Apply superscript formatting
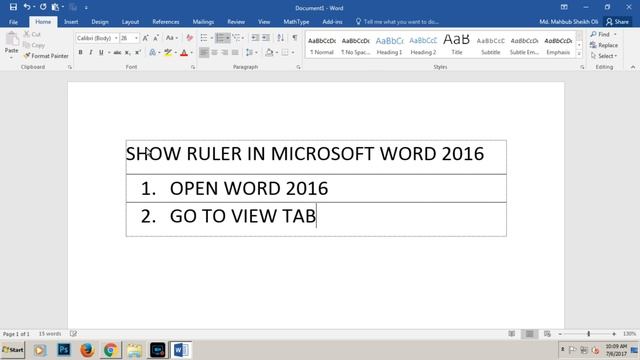The image size is (640, 360). point(138,53)
